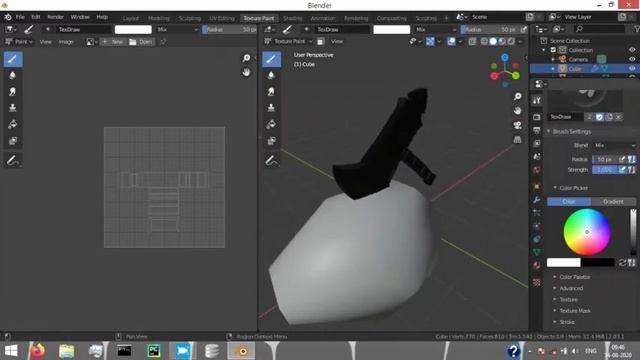Select the Mask tool in 3D viewport toolbar

point(271,141)
